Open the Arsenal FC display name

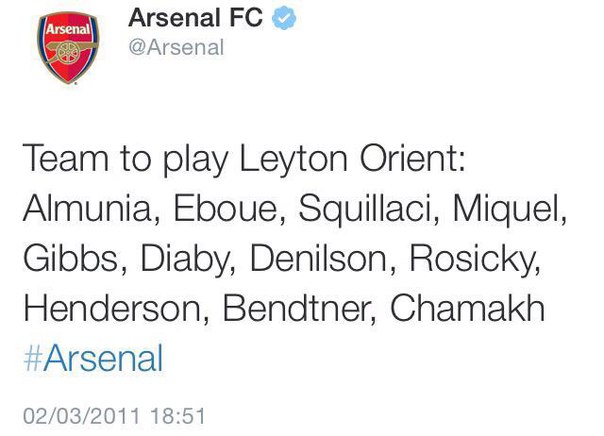195,18
